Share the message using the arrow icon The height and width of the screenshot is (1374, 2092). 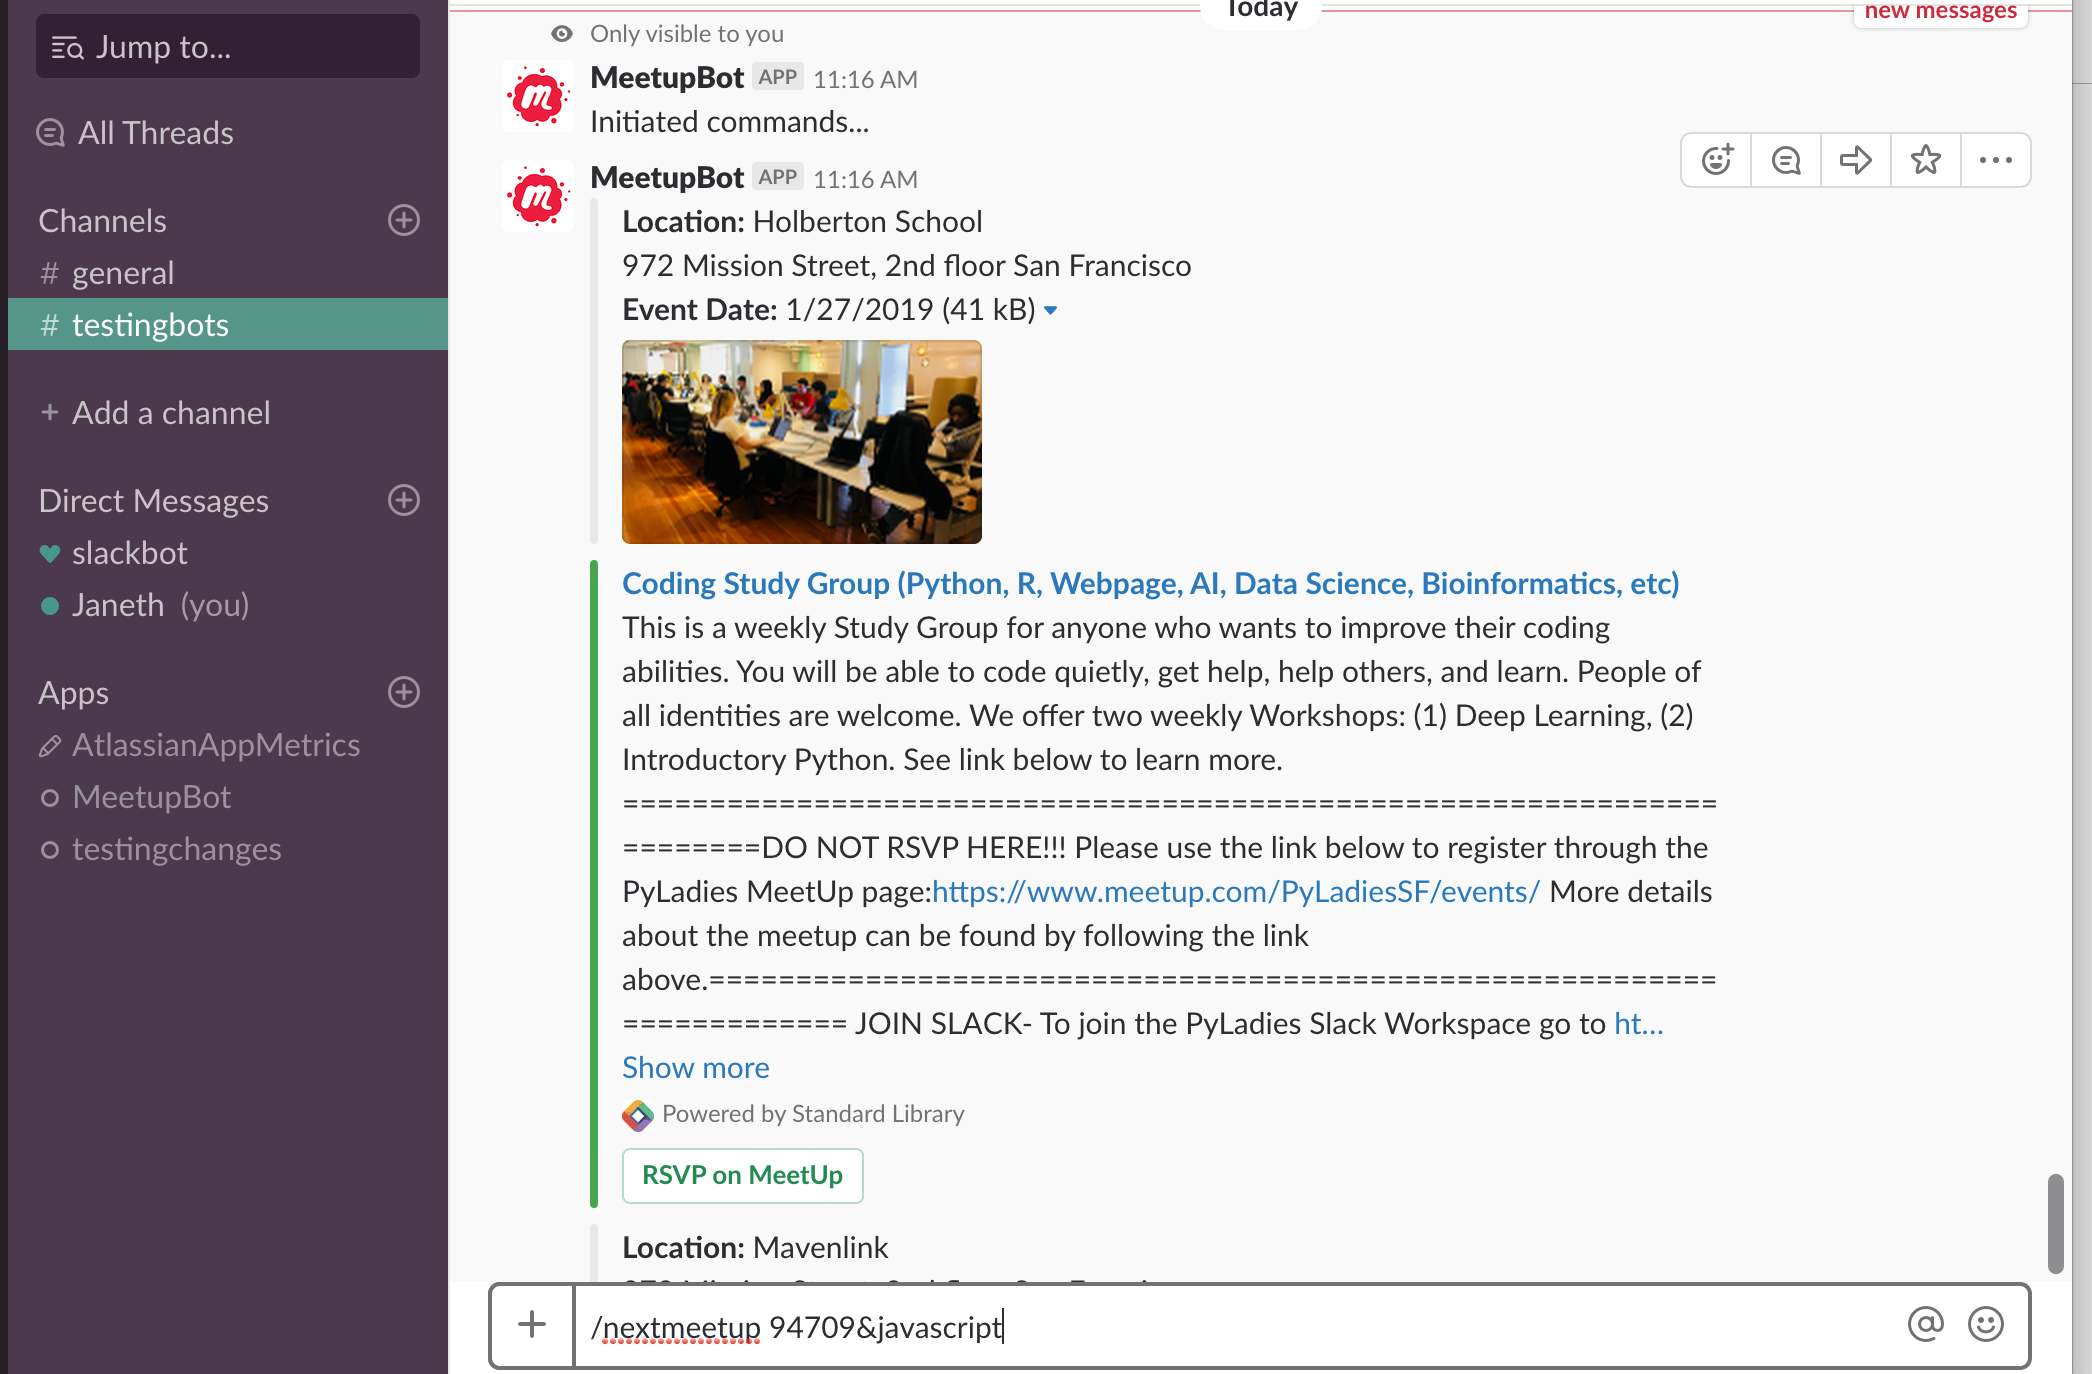coord(1856,160)
